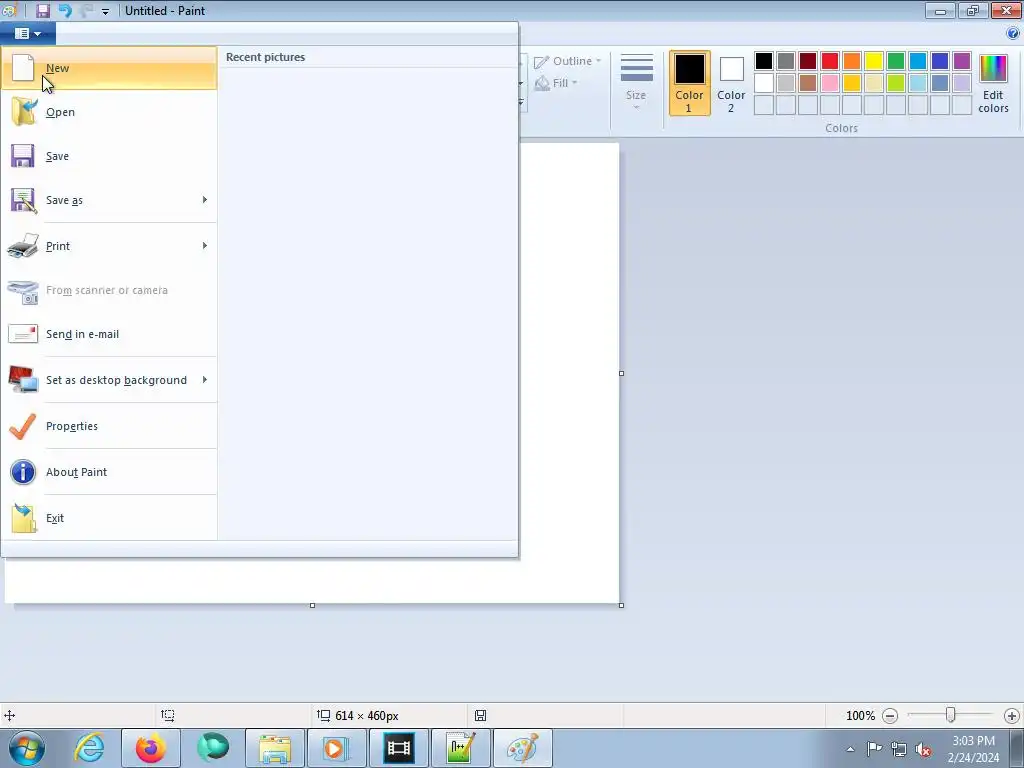Click the Paint palette taskbar icon
The width and height of the screenshot is (1024, 768).
click(x=523, y=748)
